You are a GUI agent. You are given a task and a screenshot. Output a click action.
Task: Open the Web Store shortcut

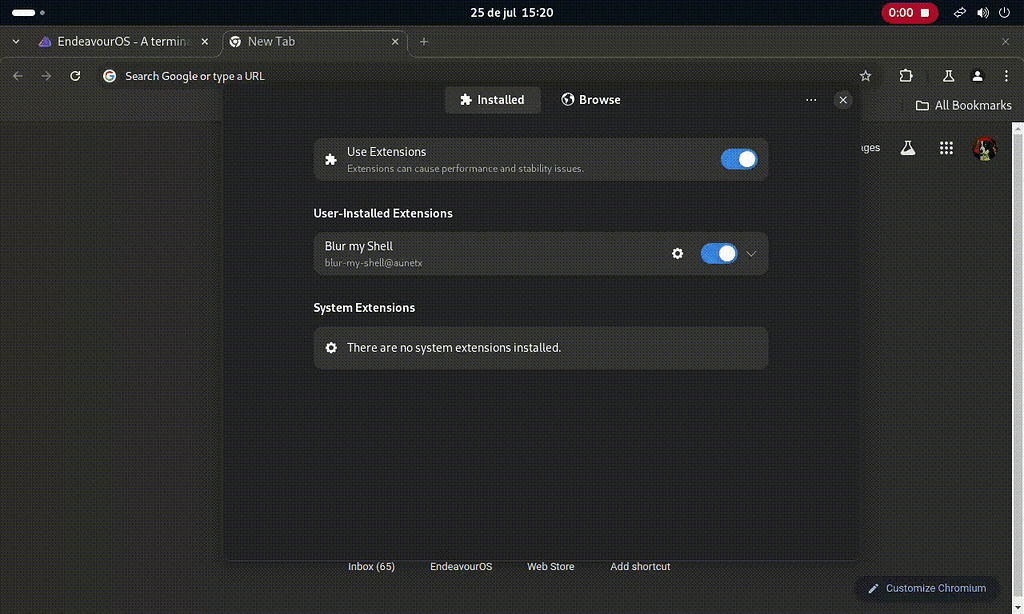pos(550,566)
